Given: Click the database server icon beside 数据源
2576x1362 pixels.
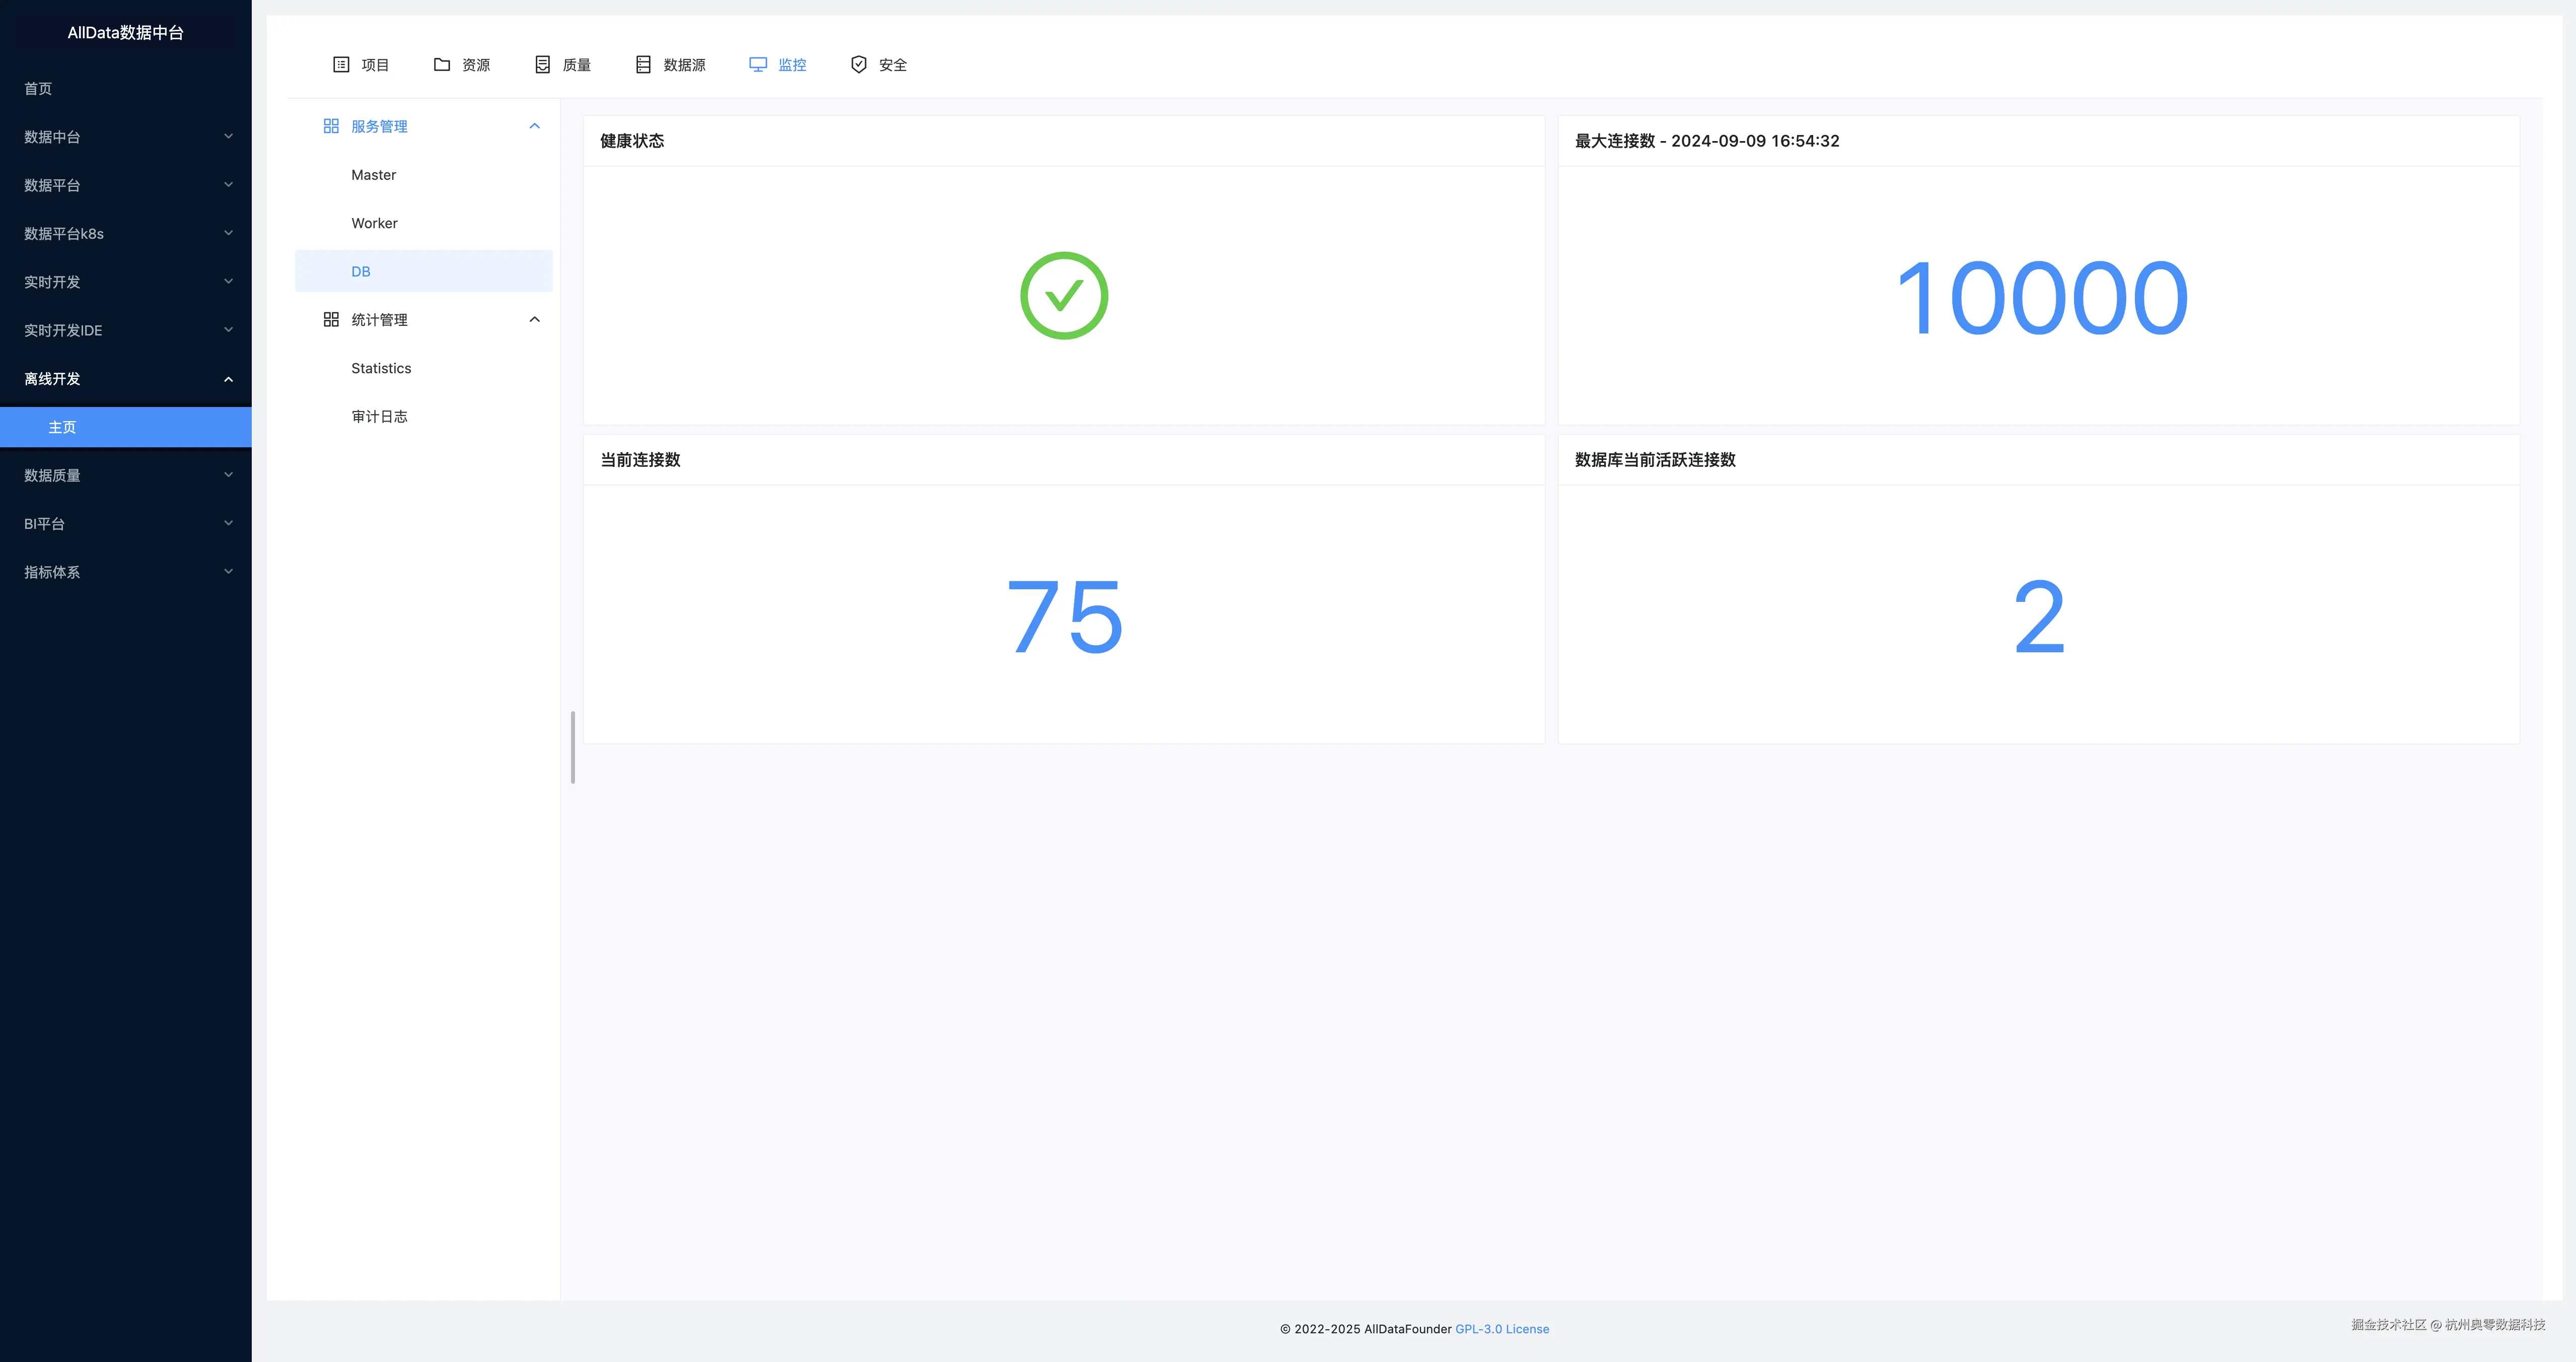Looking at the screenshot, I should [x=643, y=65].
